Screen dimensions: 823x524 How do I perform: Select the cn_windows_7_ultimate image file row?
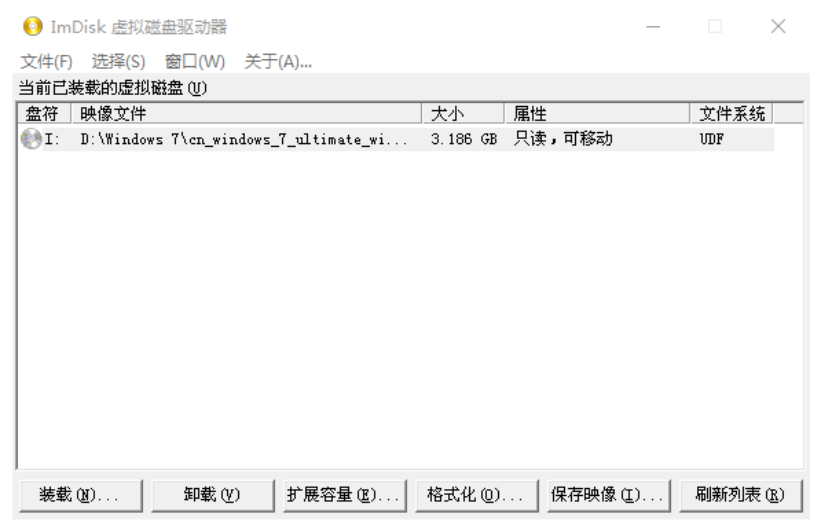pyautogui.click(x=396, y=139)
